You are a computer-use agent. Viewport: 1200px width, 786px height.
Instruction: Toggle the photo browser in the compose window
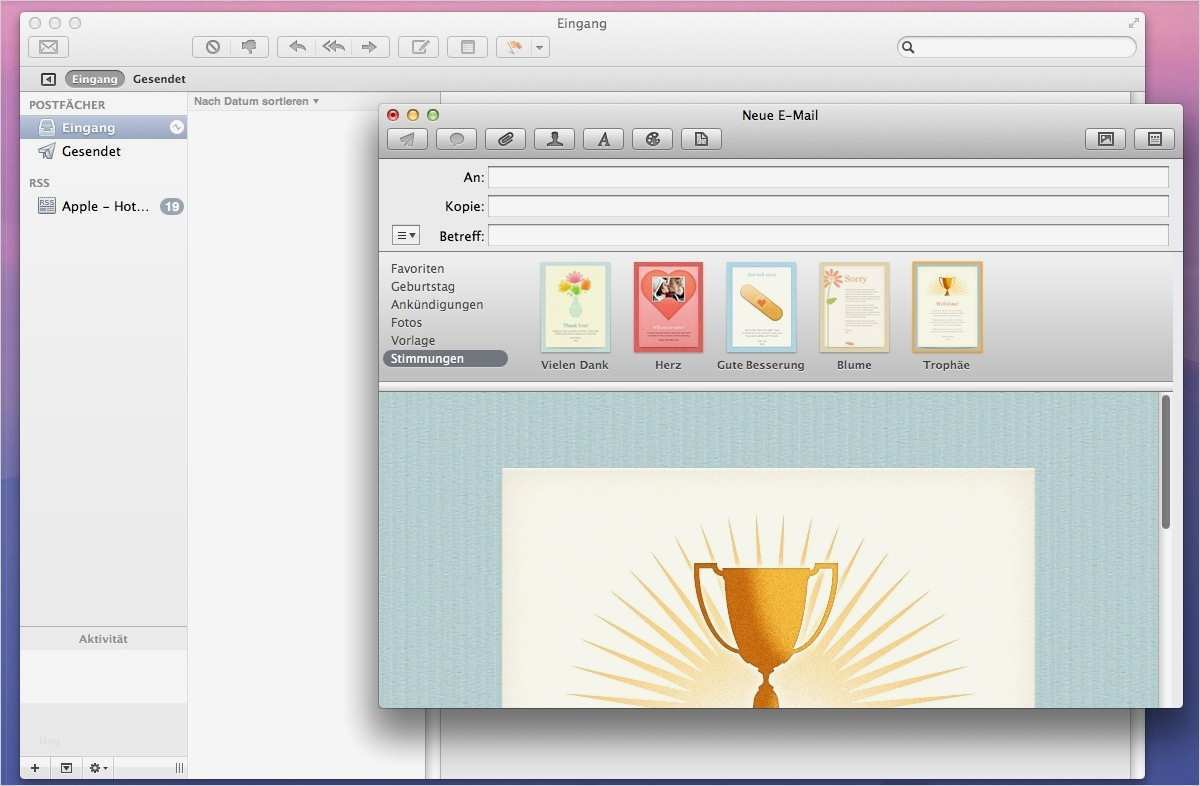click(1105, 138)
